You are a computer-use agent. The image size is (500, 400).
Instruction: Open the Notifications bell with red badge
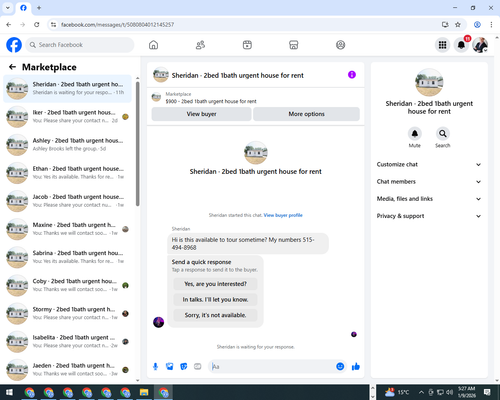pyautogui.click(x=461, y=45)
